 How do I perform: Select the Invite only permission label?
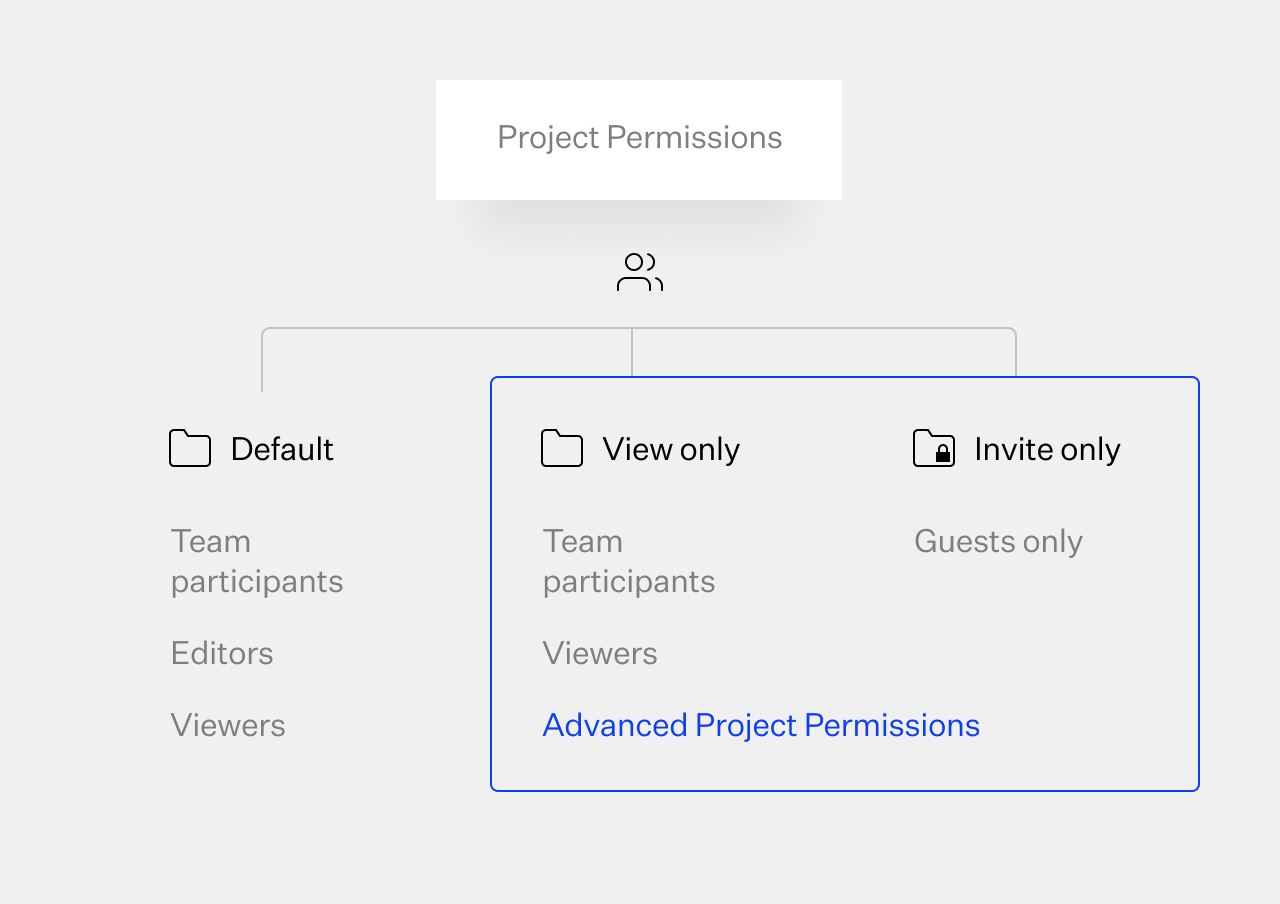click(1047, 449)
